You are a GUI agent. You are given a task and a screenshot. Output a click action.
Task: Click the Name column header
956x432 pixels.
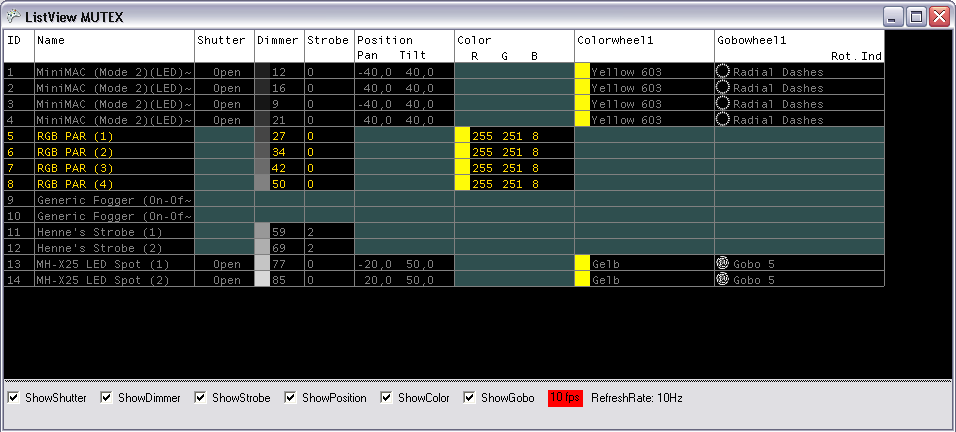coord(114,40)
